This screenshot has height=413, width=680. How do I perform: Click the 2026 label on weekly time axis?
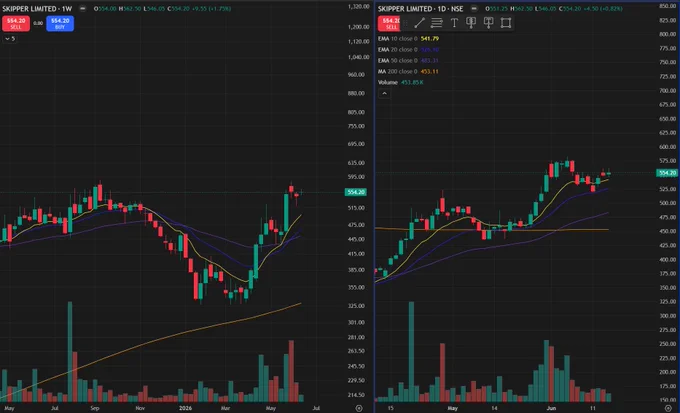185,408
